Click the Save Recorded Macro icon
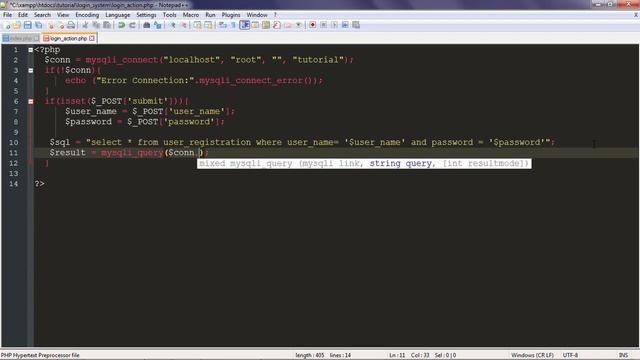 [356, 25]
